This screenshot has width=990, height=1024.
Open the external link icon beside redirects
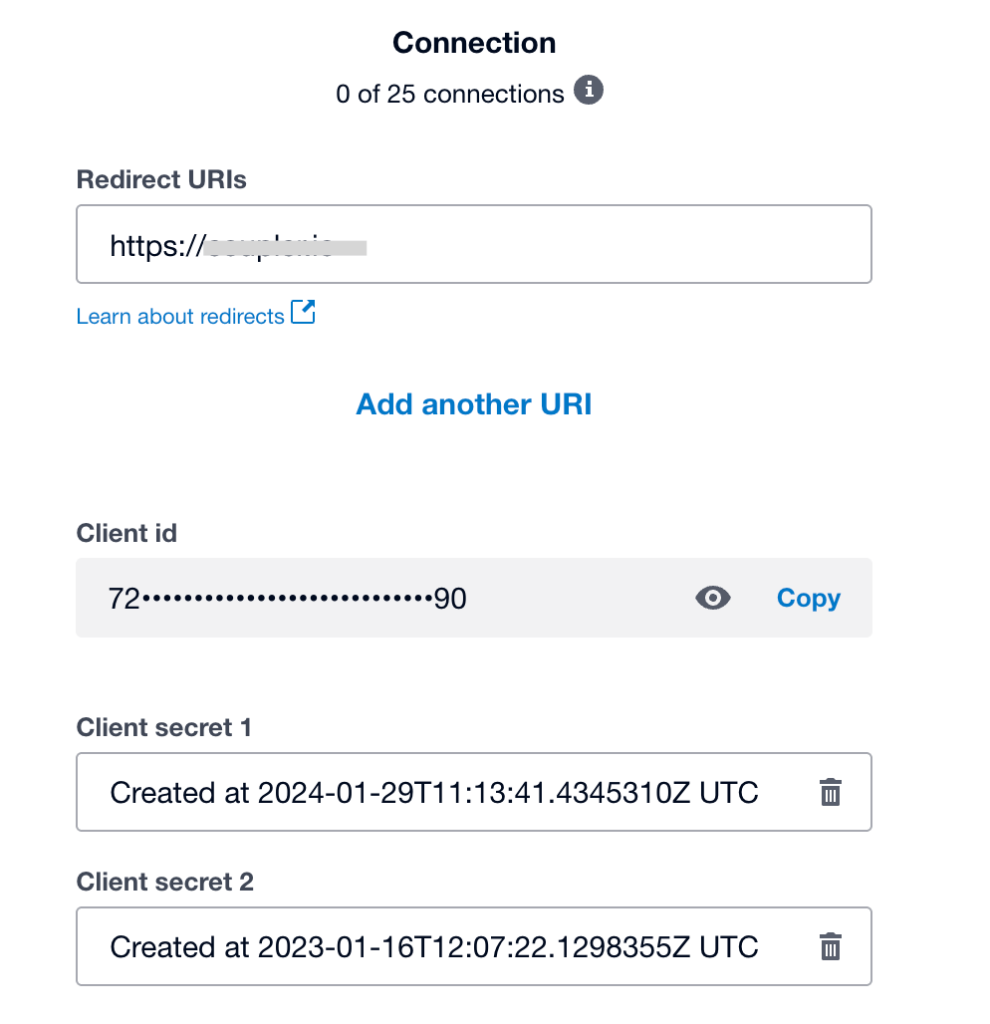tap(303, 313)
